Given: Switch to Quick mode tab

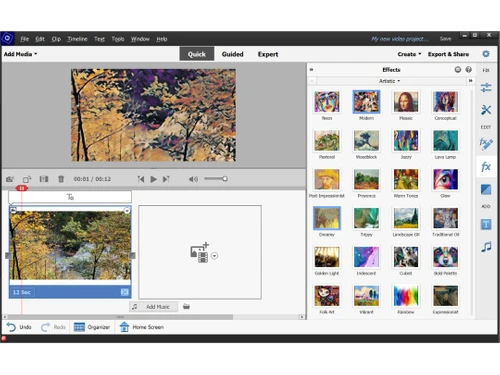Looking at the screenshot, I should point(197,54).
